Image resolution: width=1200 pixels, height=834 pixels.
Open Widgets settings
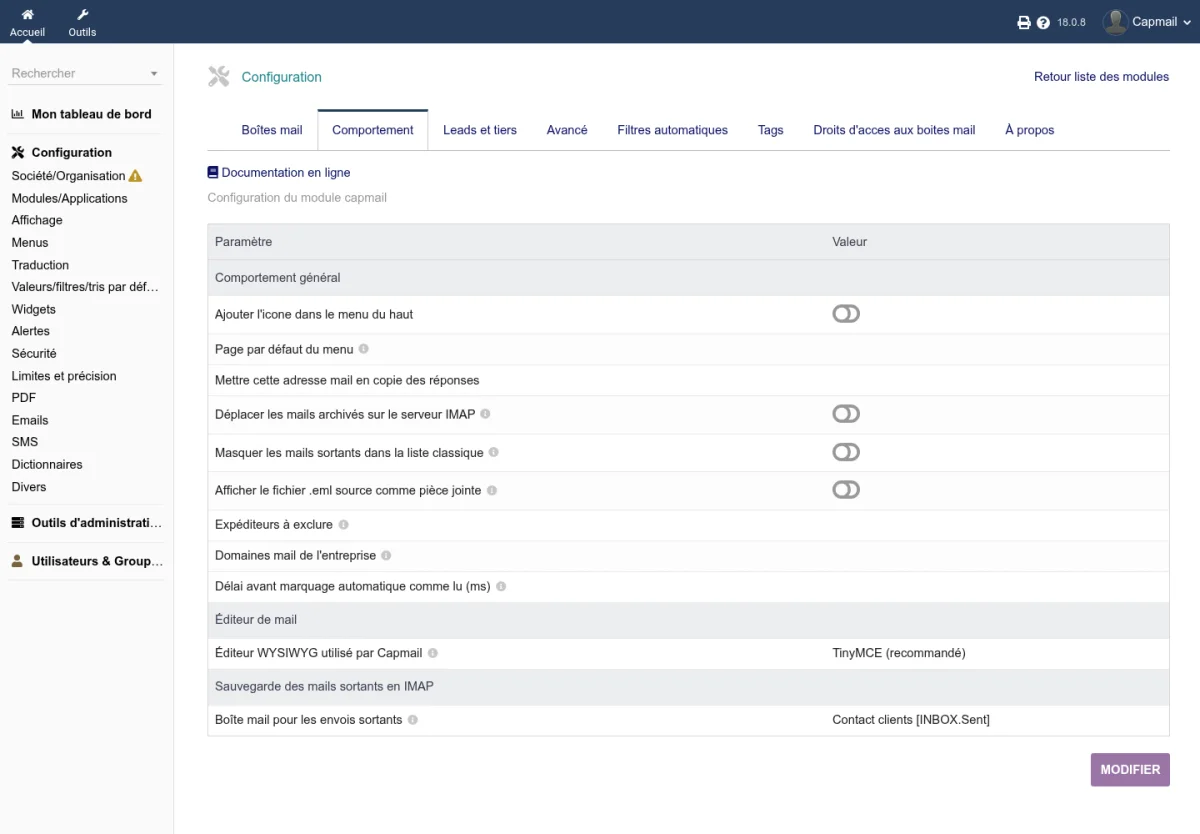point(34,309)
